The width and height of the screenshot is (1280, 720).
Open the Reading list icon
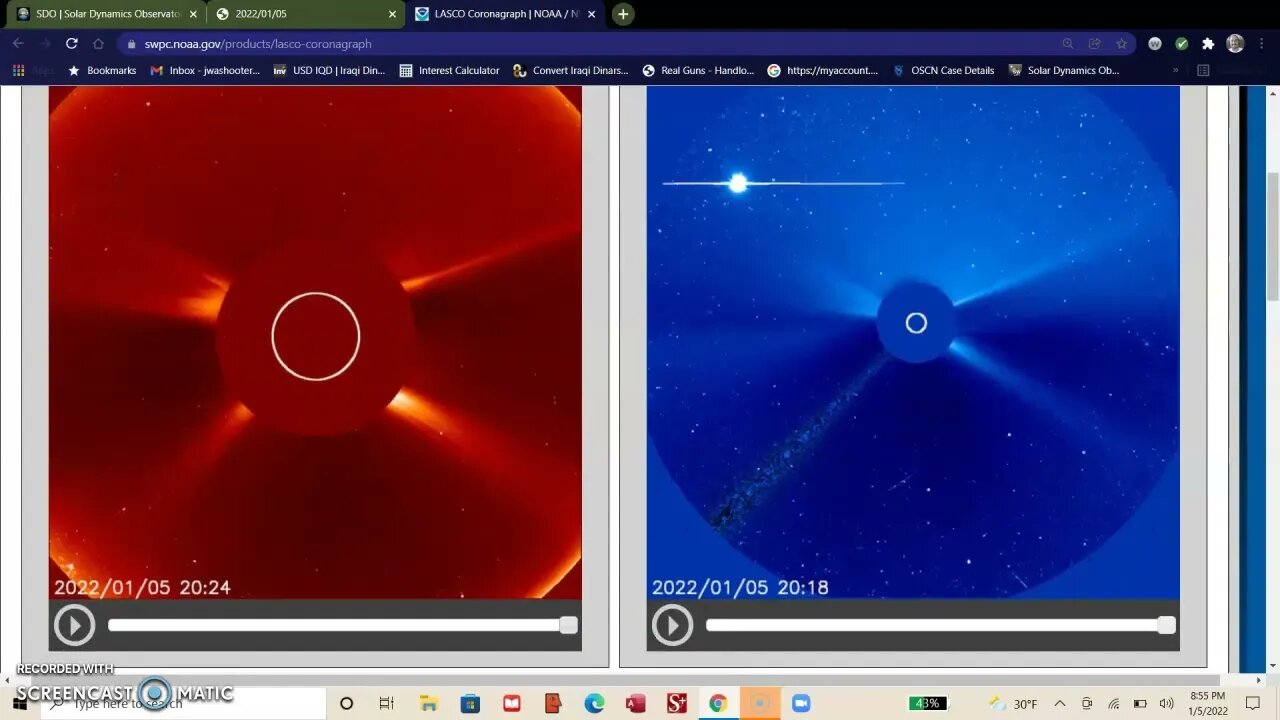click(x=1203, y=71)
